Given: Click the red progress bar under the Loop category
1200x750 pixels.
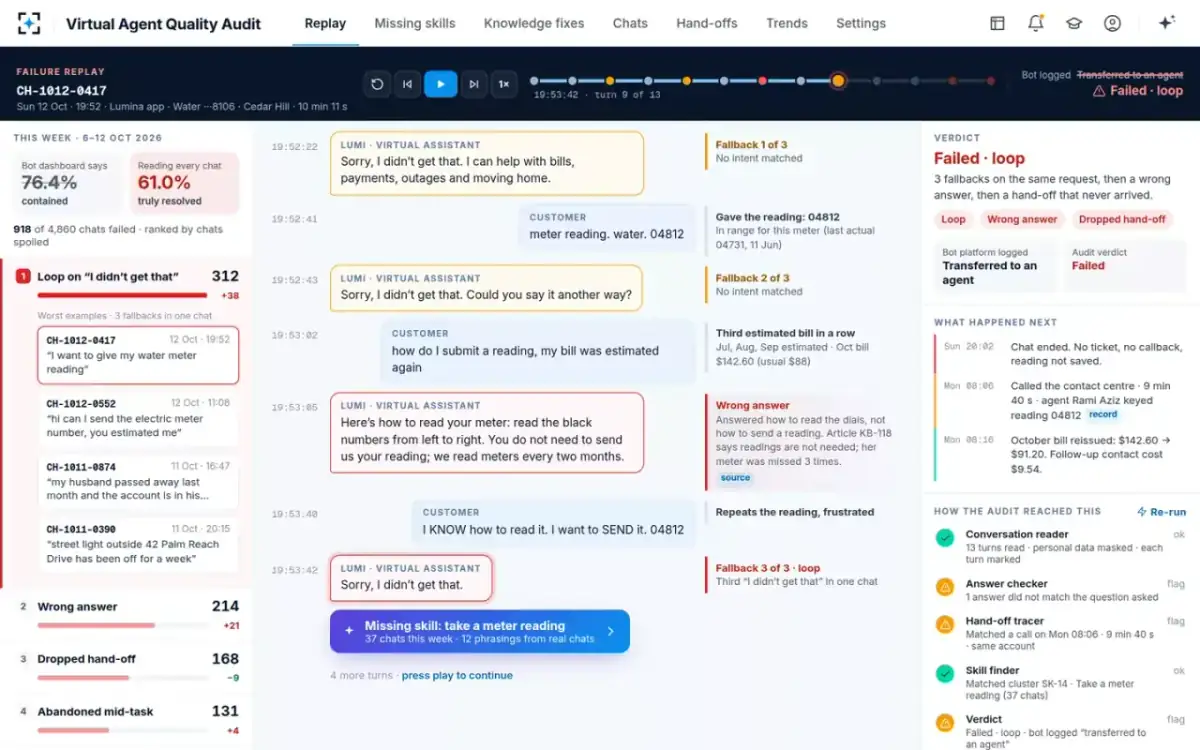Looking at the screenshot, I should pyautogui.click(x=122, y=296).
